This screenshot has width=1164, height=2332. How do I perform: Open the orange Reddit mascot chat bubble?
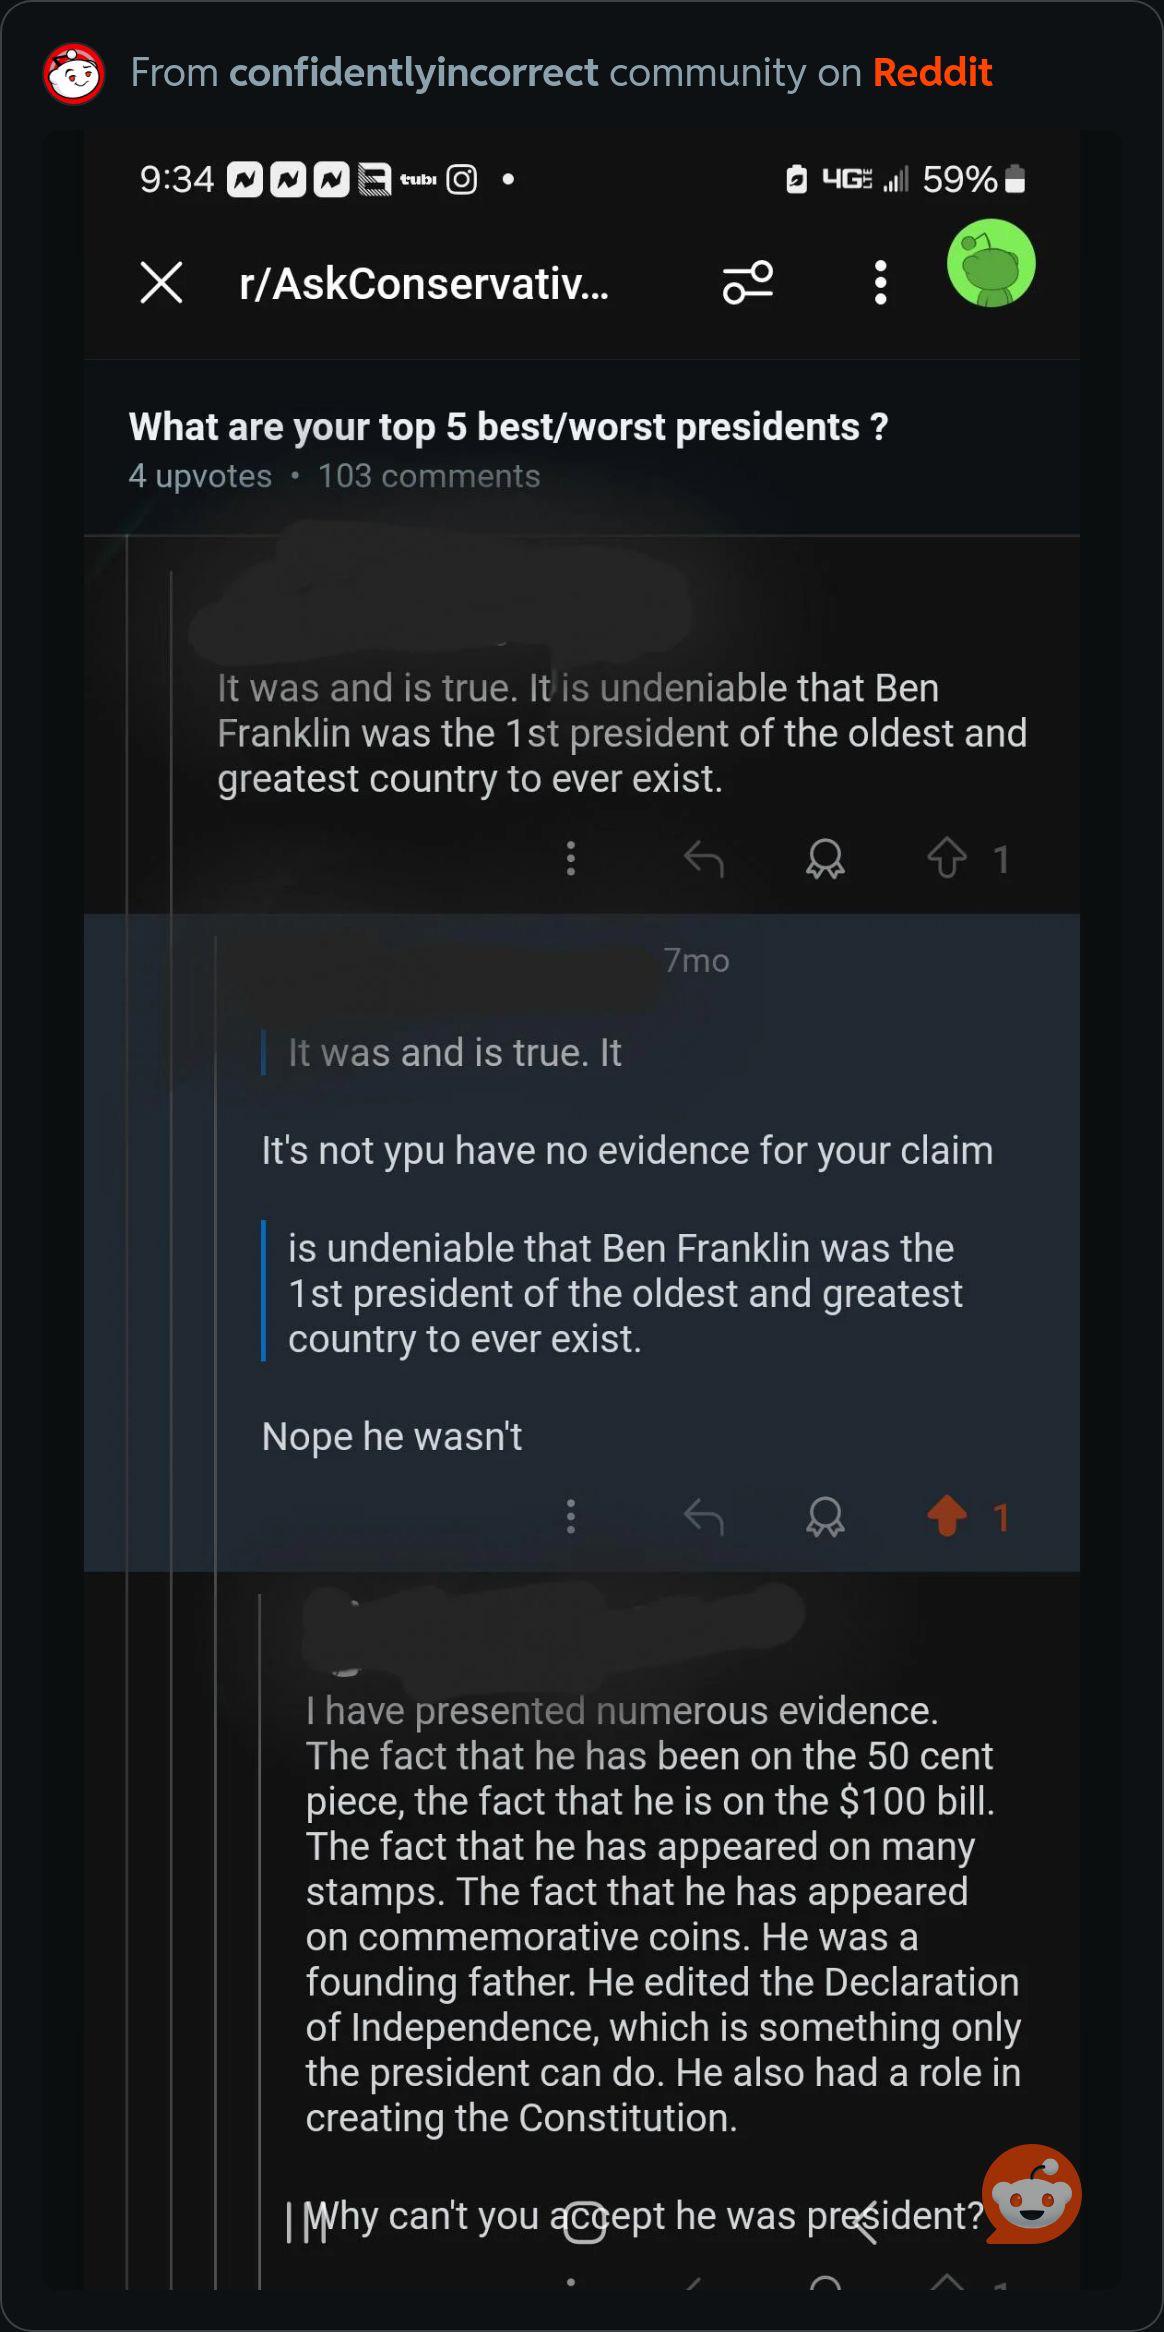point(1032,2194)
